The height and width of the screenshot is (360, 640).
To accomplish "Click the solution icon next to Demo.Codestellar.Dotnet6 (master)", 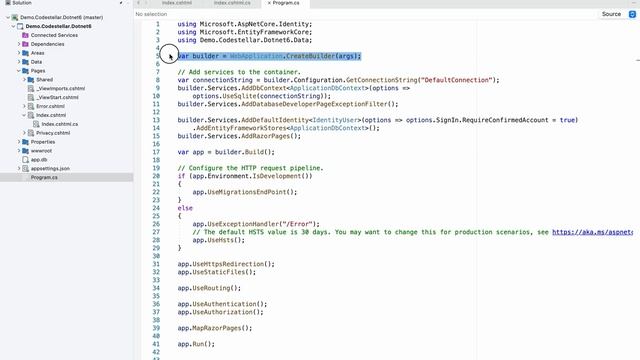I will 15,18.
